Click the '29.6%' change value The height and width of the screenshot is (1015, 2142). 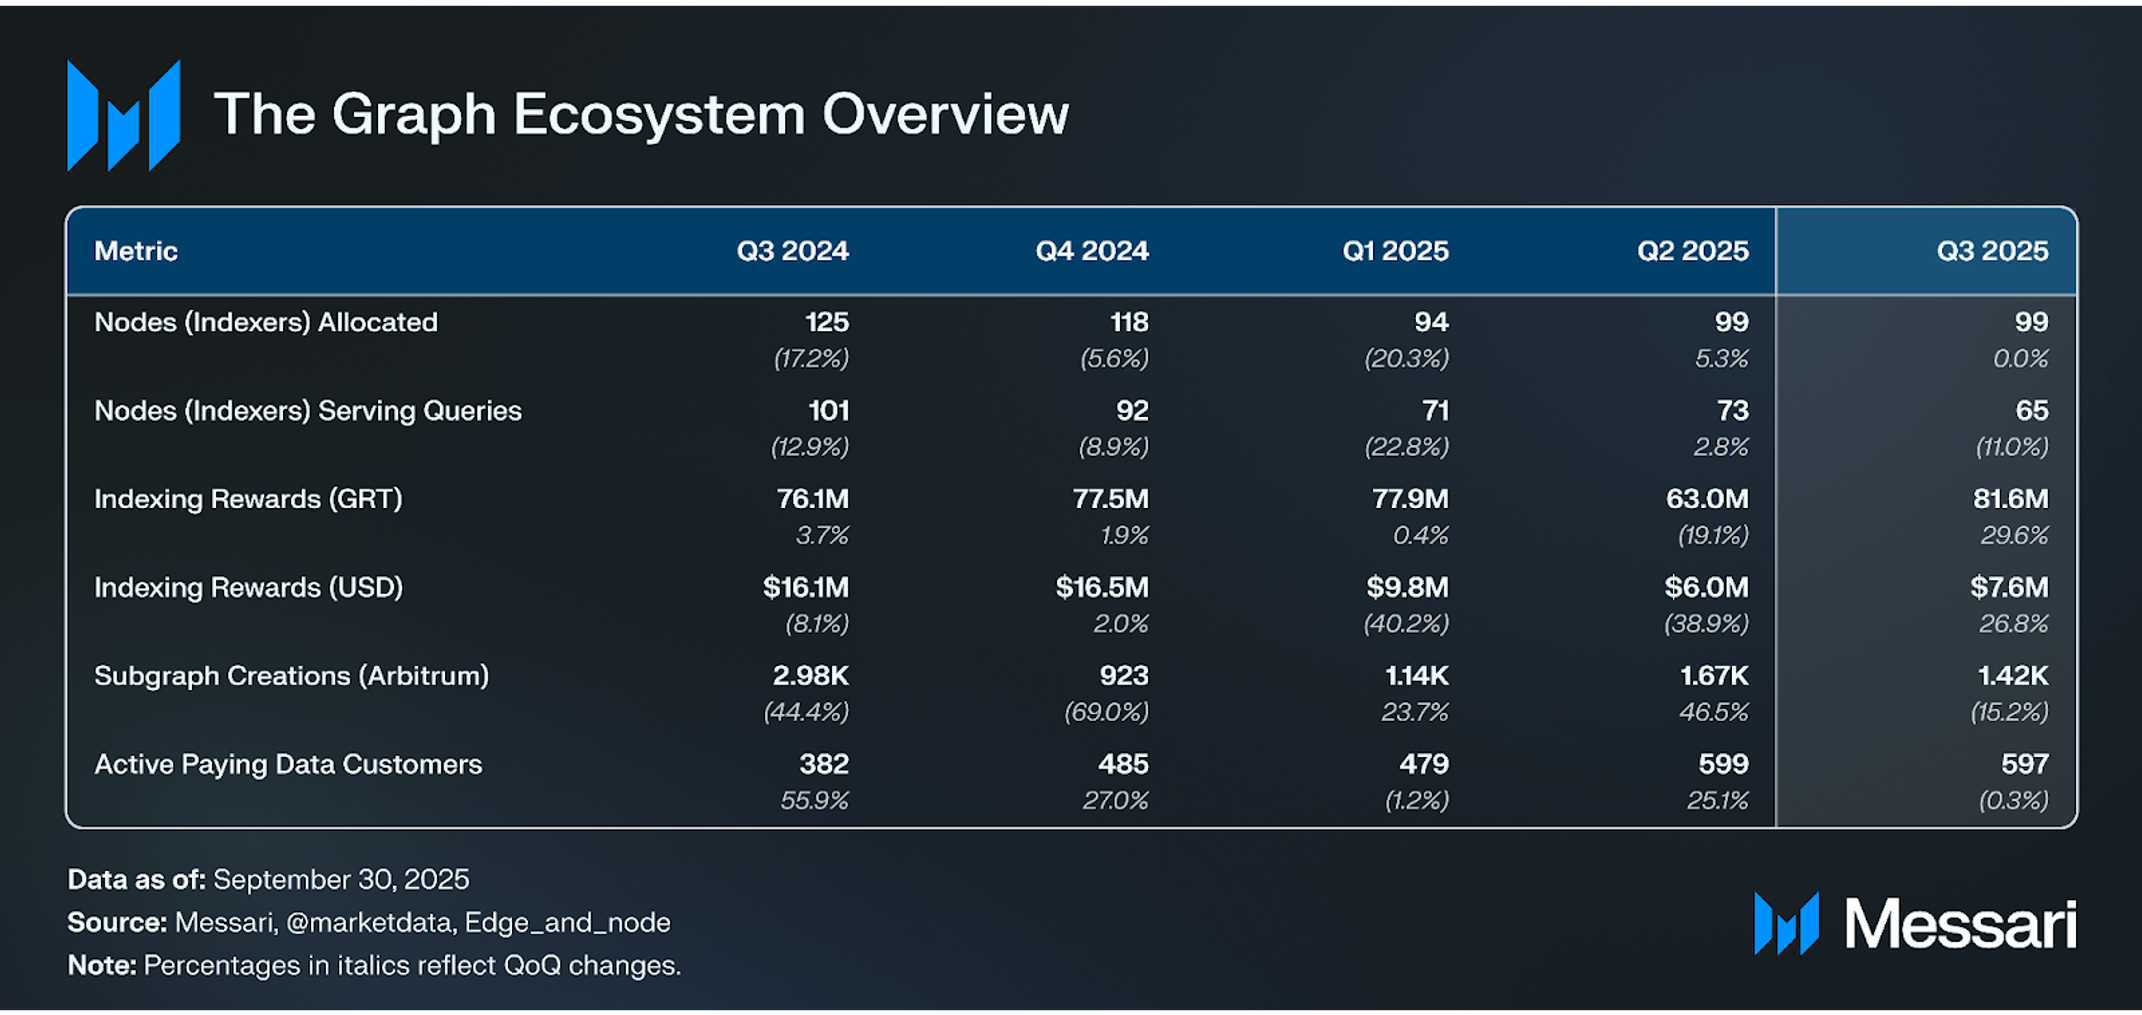pyautogui.click(x=2015, y=535)
